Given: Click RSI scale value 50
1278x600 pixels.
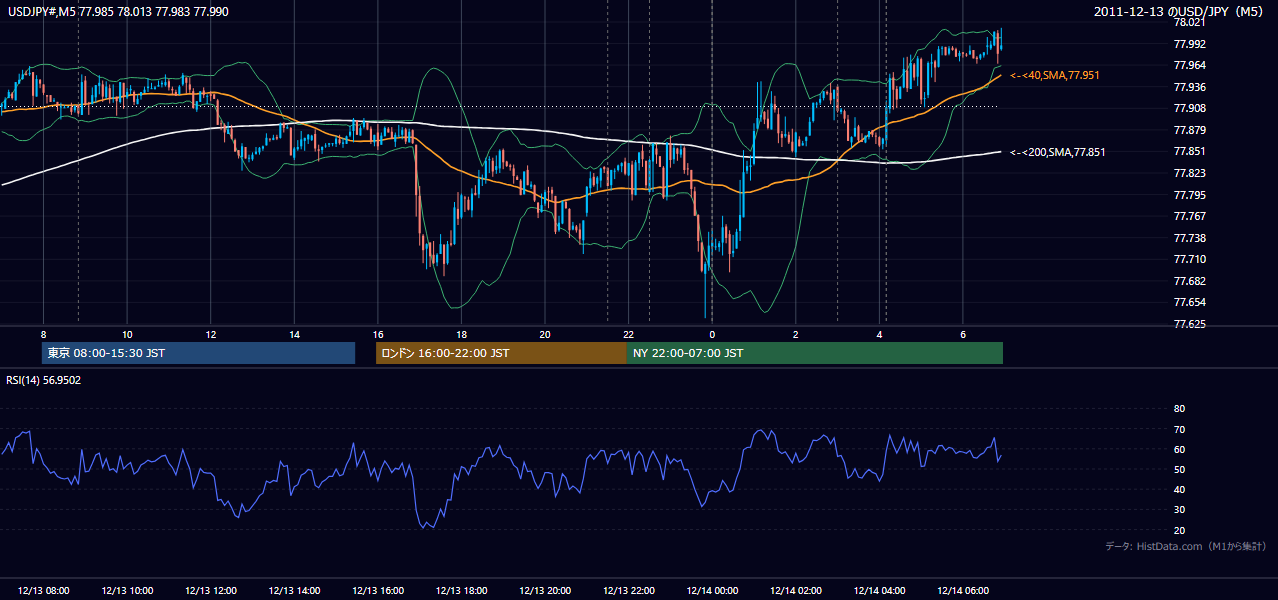Looking at the screenshot, I should coord(1179,469).
